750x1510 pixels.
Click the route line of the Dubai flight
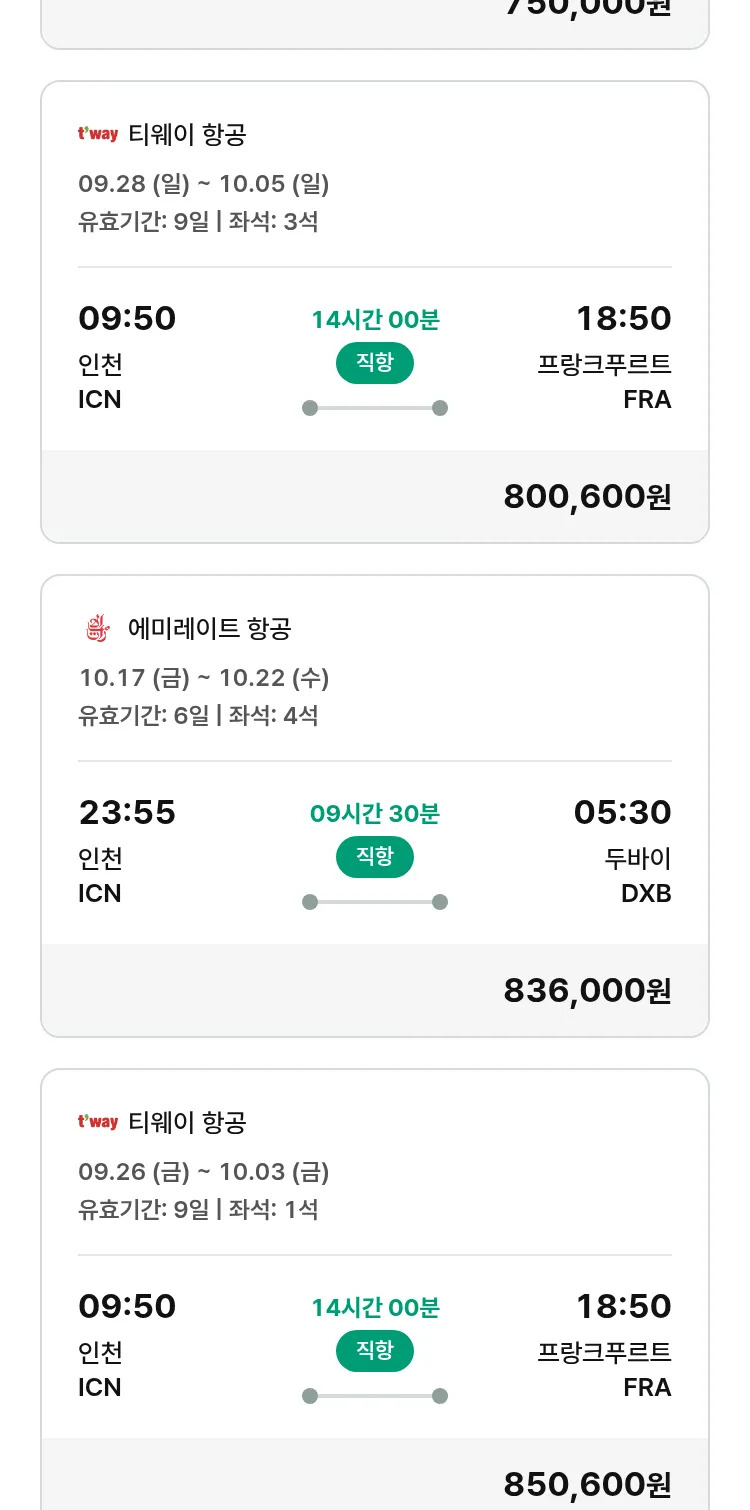[x=375, y=902]
